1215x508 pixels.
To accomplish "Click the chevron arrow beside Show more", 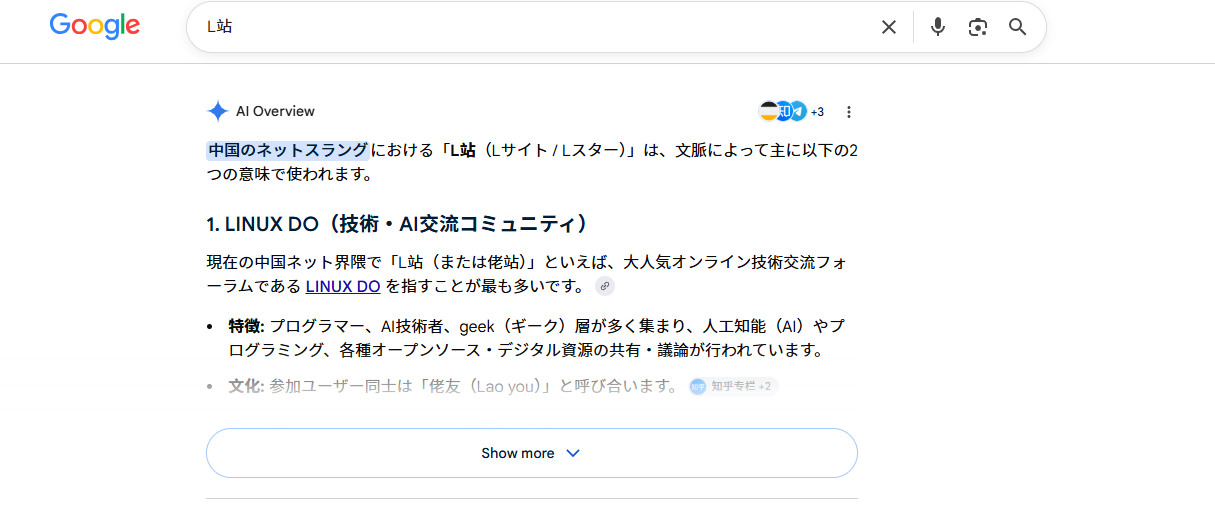I will click(x=573, y=453).
